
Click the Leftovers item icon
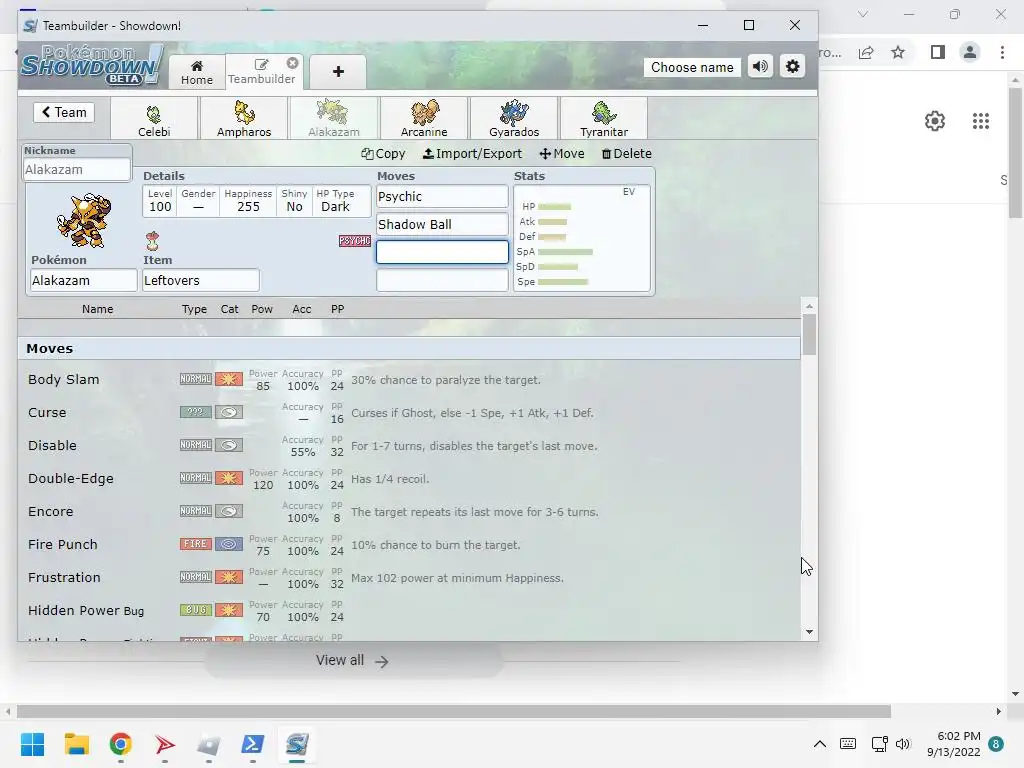tap(152, 241)
